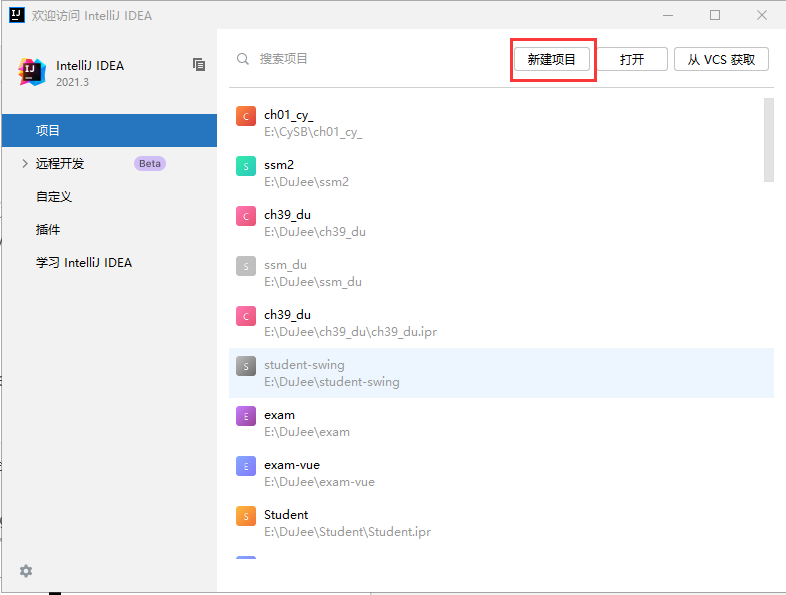Click the 从 VCS 获取 button
Image resolution: width=786 pixels, height=595 pixels.
pyautogui.click(x=721, y=60)
